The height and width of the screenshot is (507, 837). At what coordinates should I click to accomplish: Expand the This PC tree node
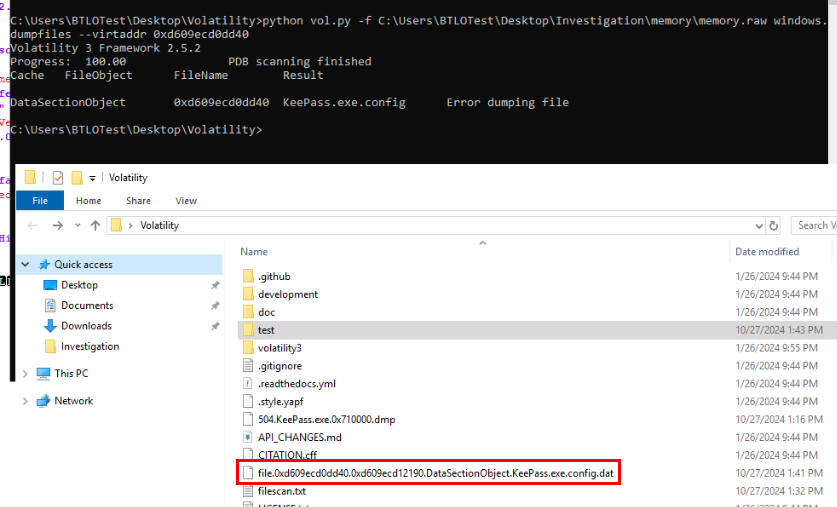(x=25, y=374)
